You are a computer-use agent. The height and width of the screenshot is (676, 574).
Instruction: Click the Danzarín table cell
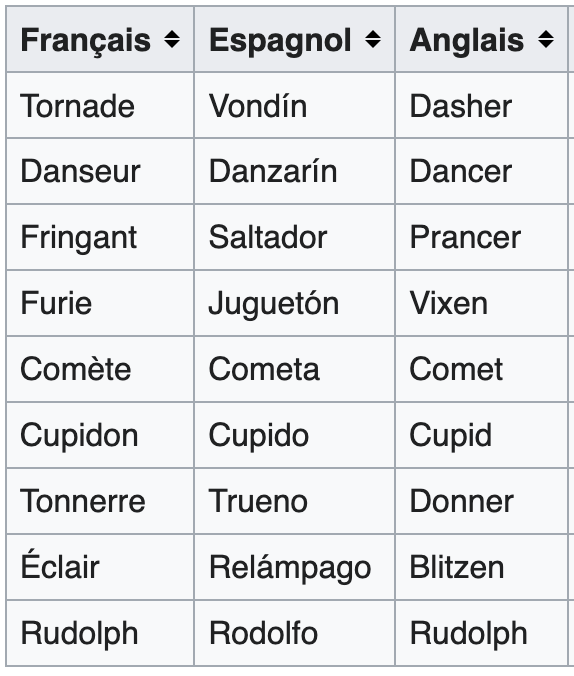pyautogui.click(x=295, y=171)
